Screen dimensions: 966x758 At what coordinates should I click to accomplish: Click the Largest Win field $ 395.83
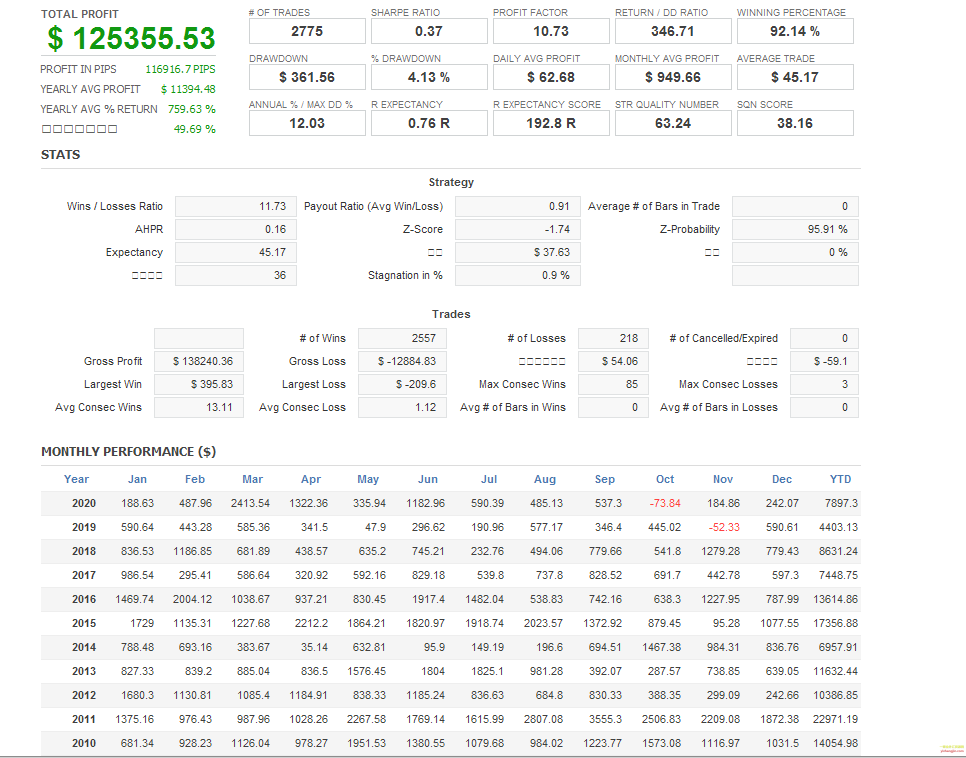click(199, 385)
